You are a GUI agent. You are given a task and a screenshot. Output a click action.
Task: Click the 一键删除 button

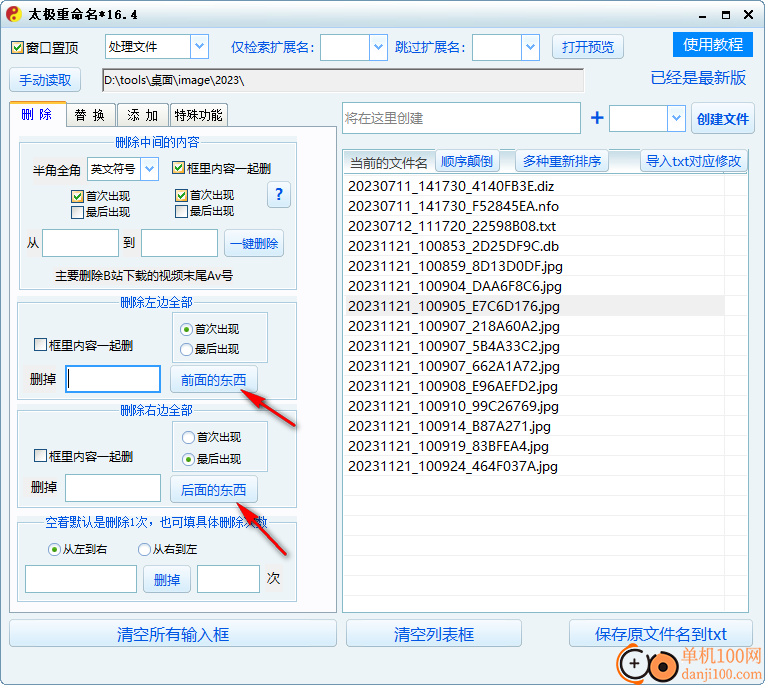pyautogui.click(x=254, y=243)
